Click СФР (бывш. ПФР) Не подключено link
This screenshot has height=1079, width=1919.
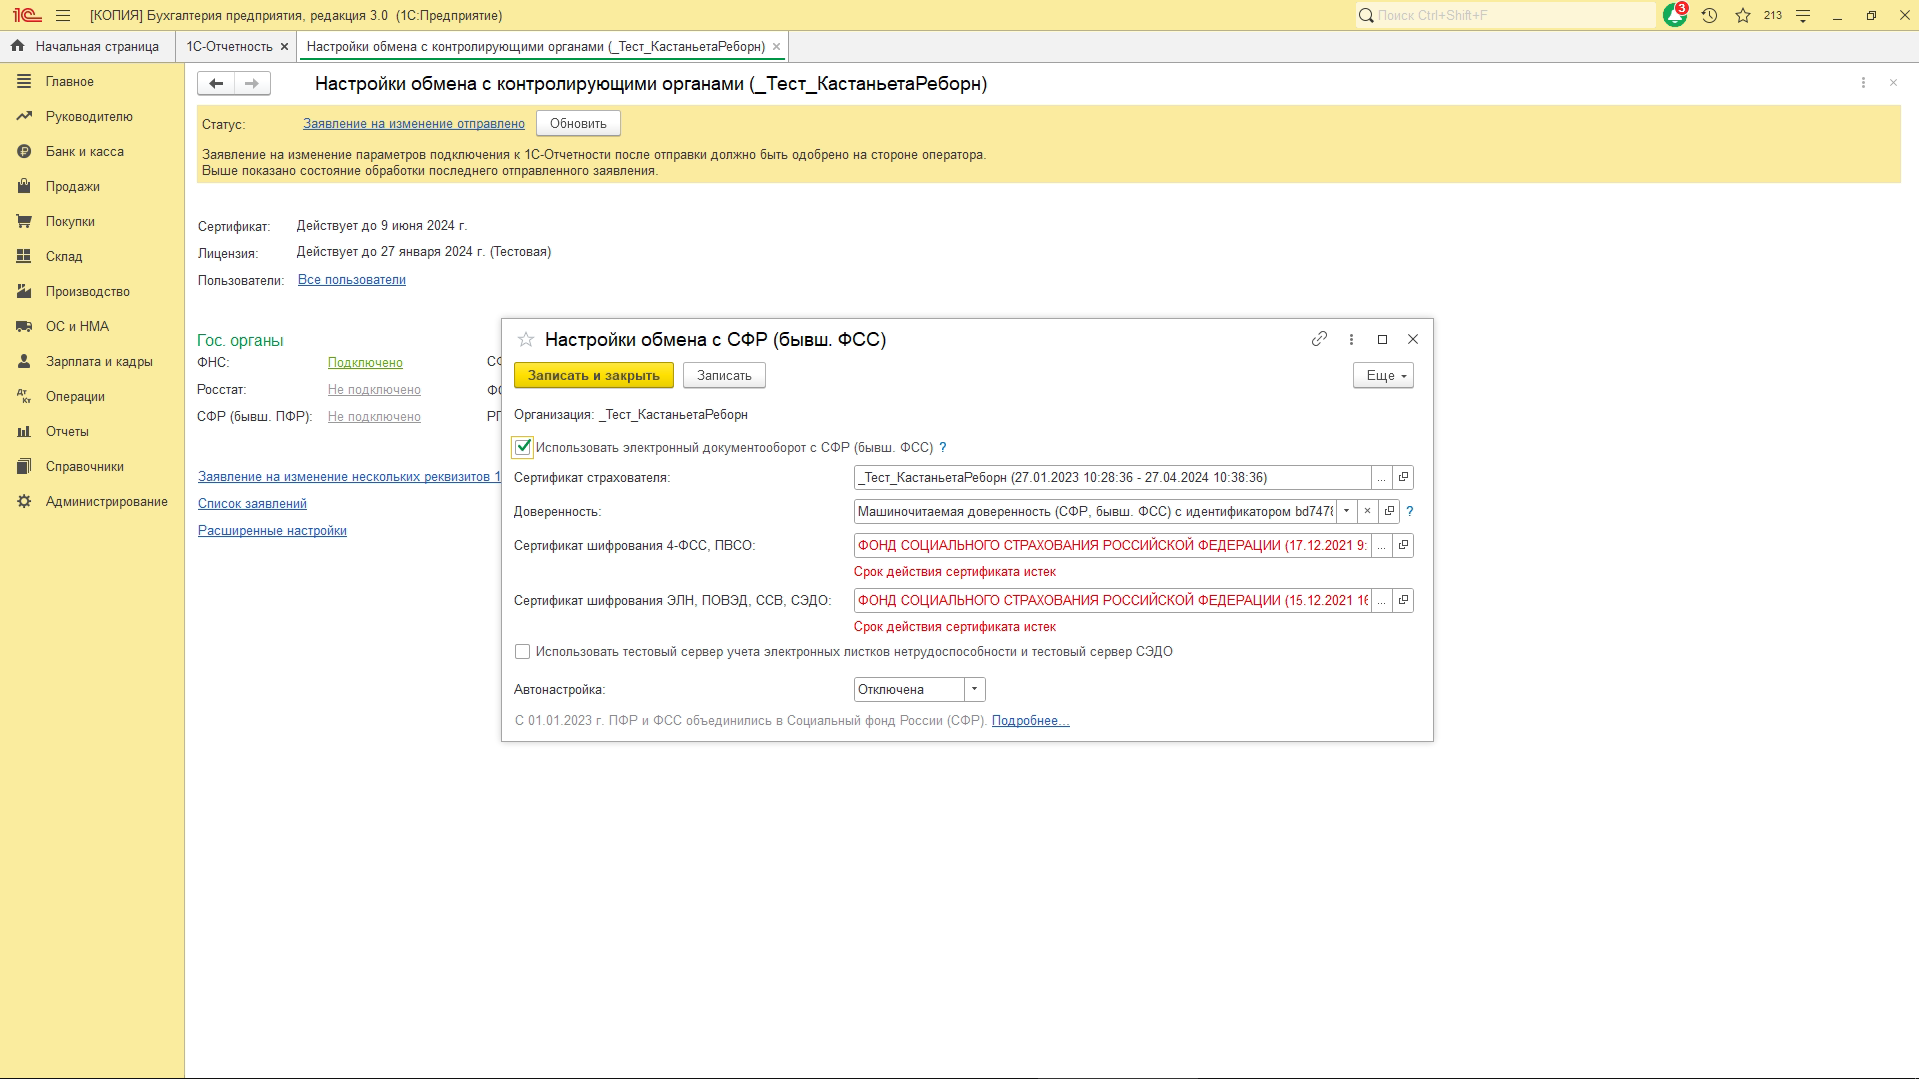374,417
